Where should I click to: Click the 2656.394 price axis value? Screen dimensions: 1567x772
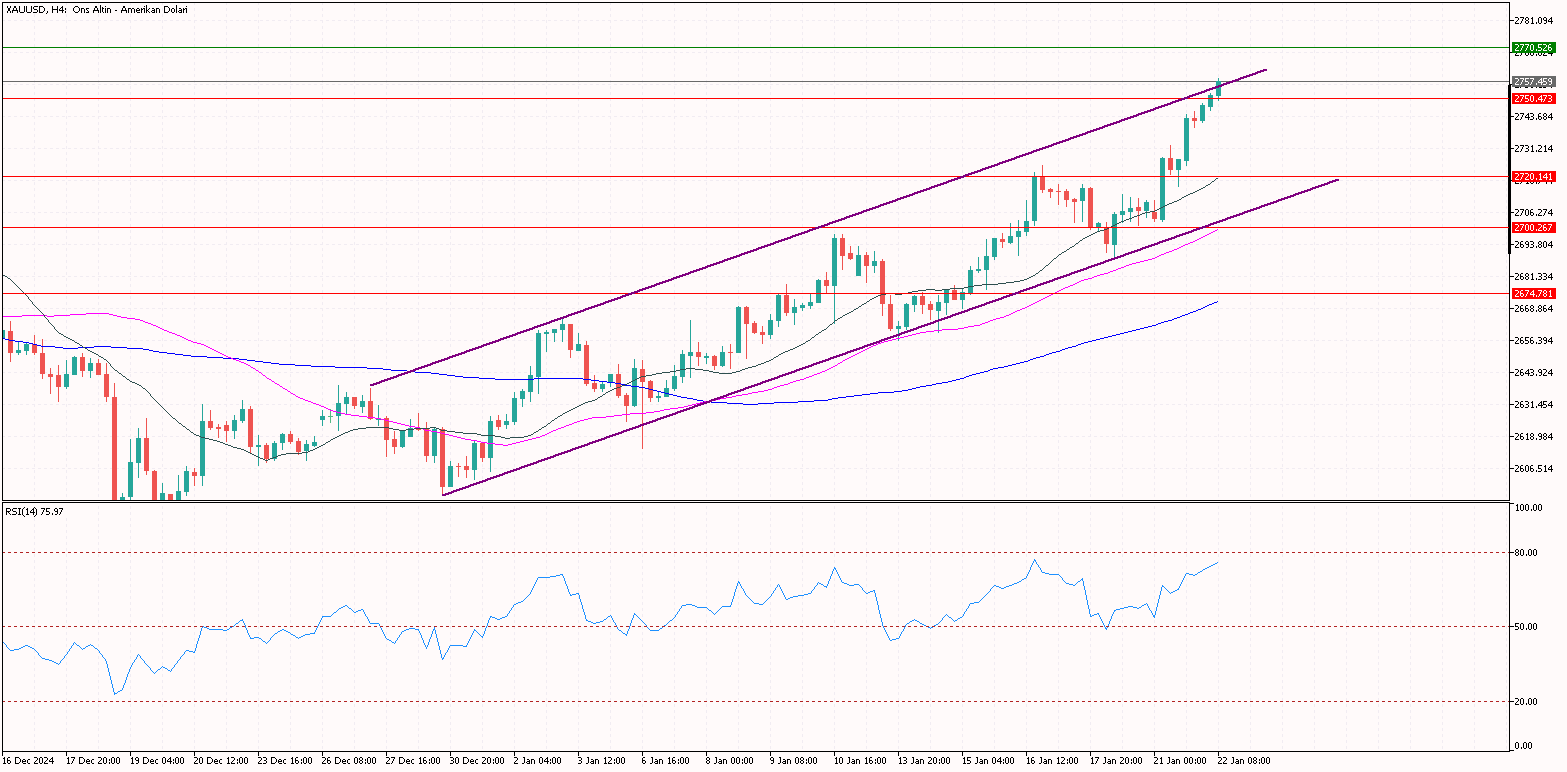(x=1533, y=340)
